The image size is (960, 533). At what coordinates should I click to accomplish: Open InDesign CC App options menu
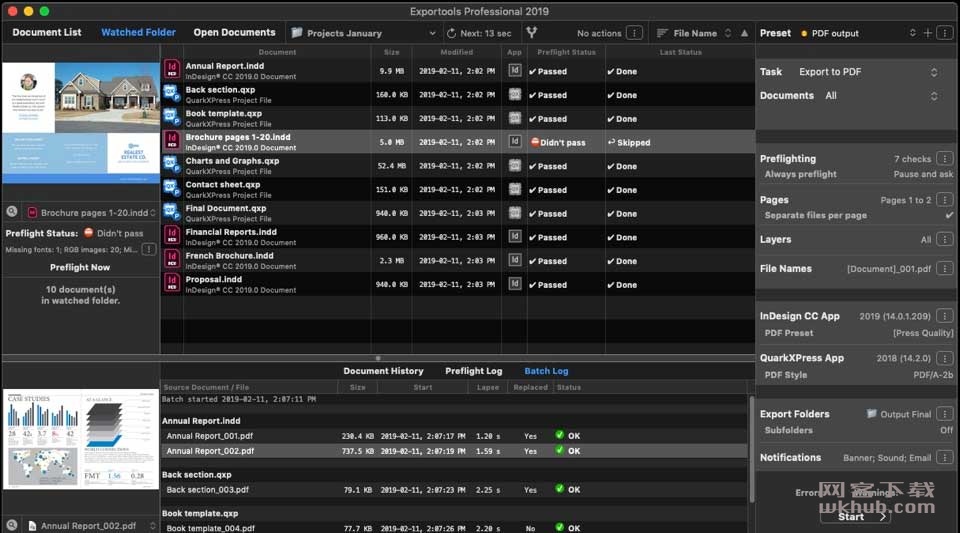point(945,316)
